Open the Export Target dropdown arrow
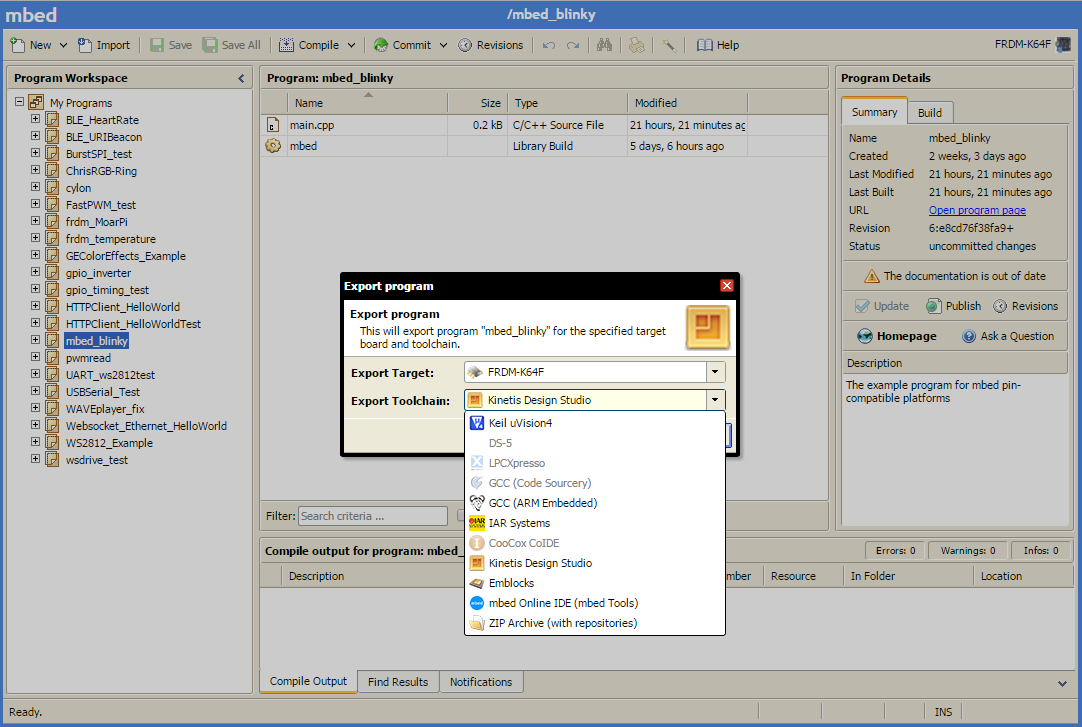Image resolution: width=1082 pixels, height=727 pixels. [715, 372]
